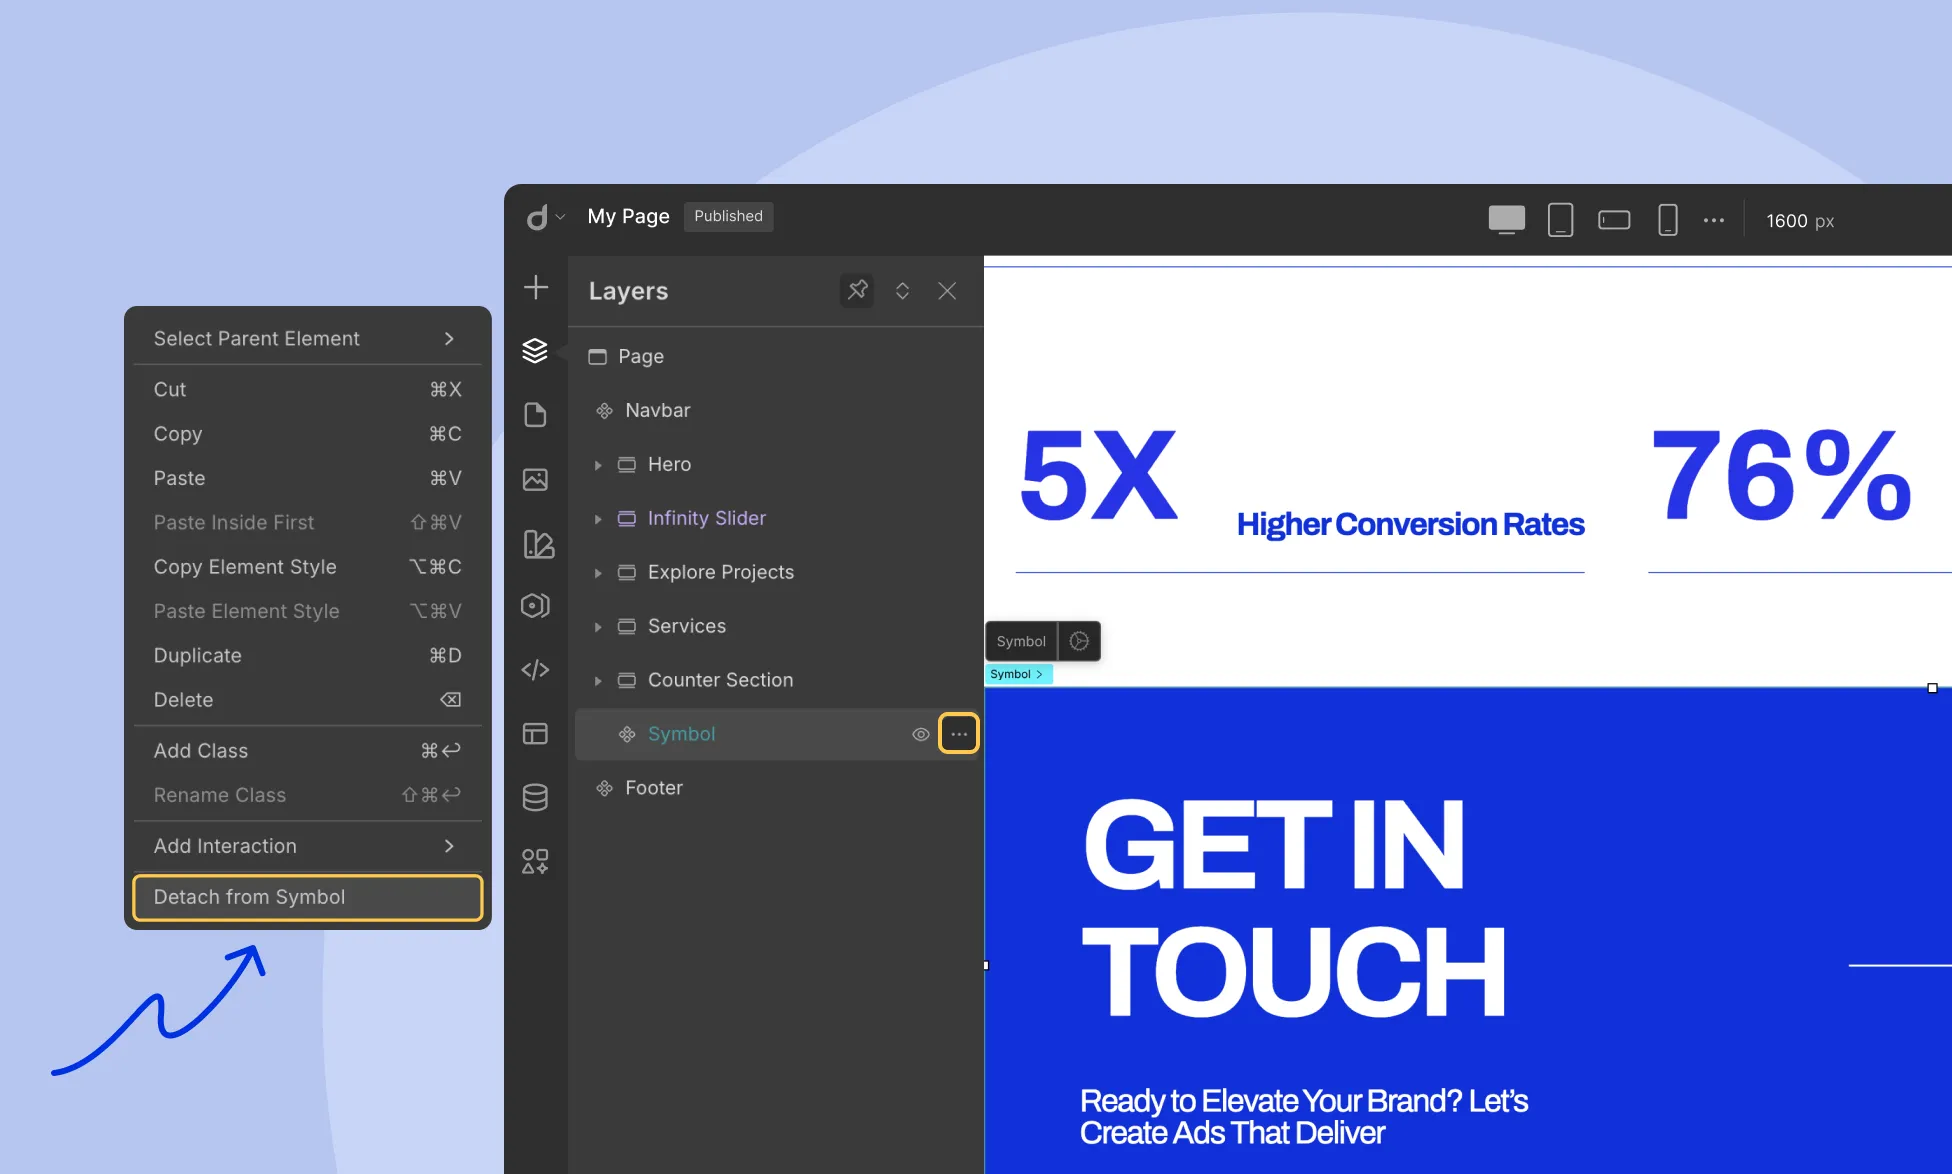Open the Components hexagon icon in sidebar

[535, 606]
